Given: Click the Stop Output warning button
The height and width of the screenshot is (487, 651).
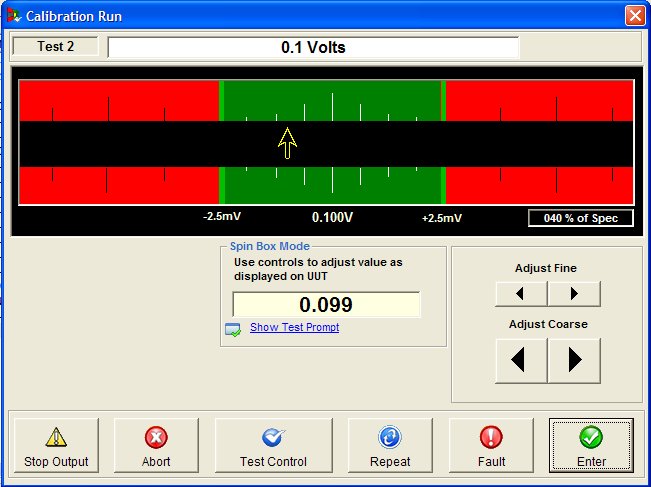Looking at the screenshot, I should click(57, 446).
